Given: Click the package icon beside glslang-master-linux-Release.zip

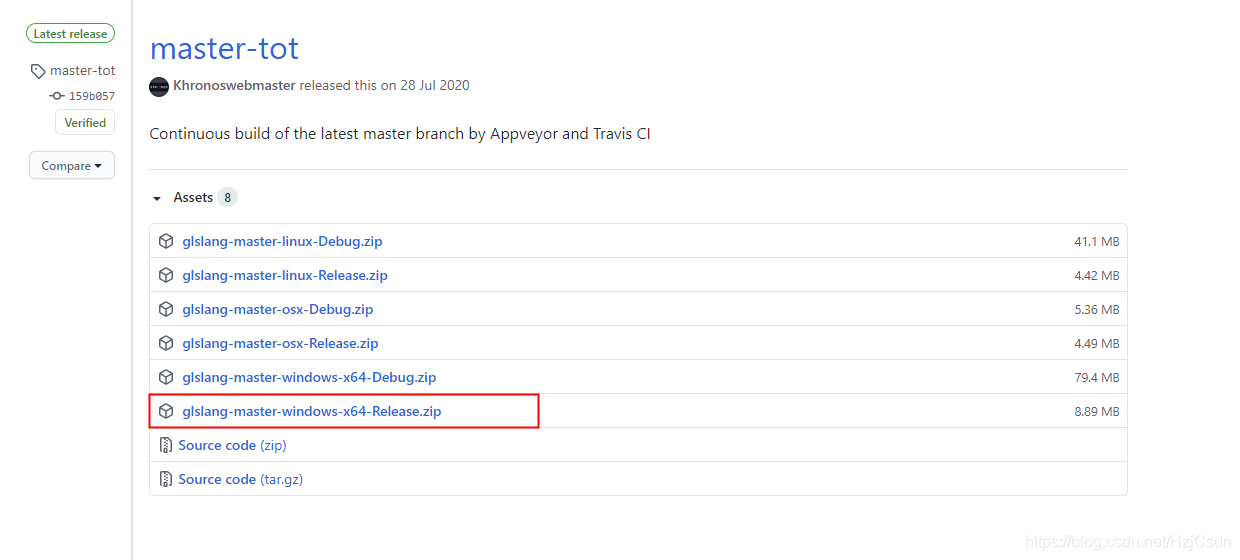Looking at the screenshot, I should pyautogui.click(x=167, y=275).
